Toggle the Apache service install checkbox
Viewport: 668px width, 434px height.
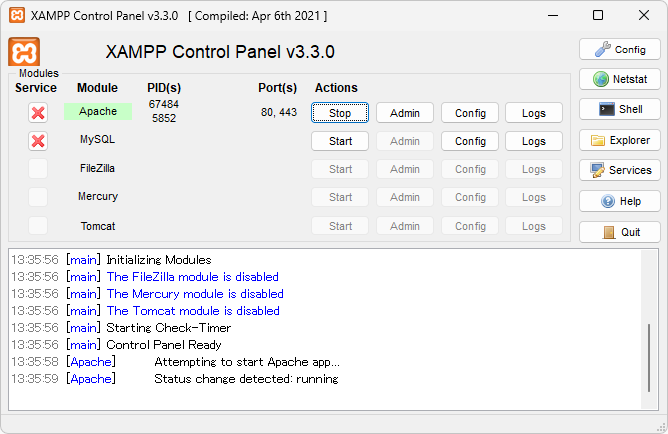pos(38,113)
